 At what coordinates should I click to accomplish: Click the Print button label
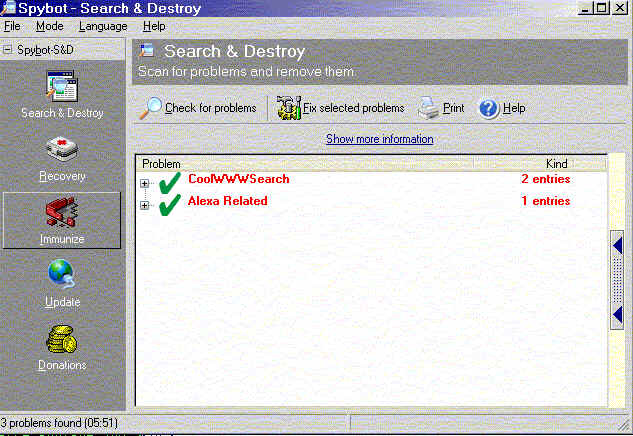454,108
